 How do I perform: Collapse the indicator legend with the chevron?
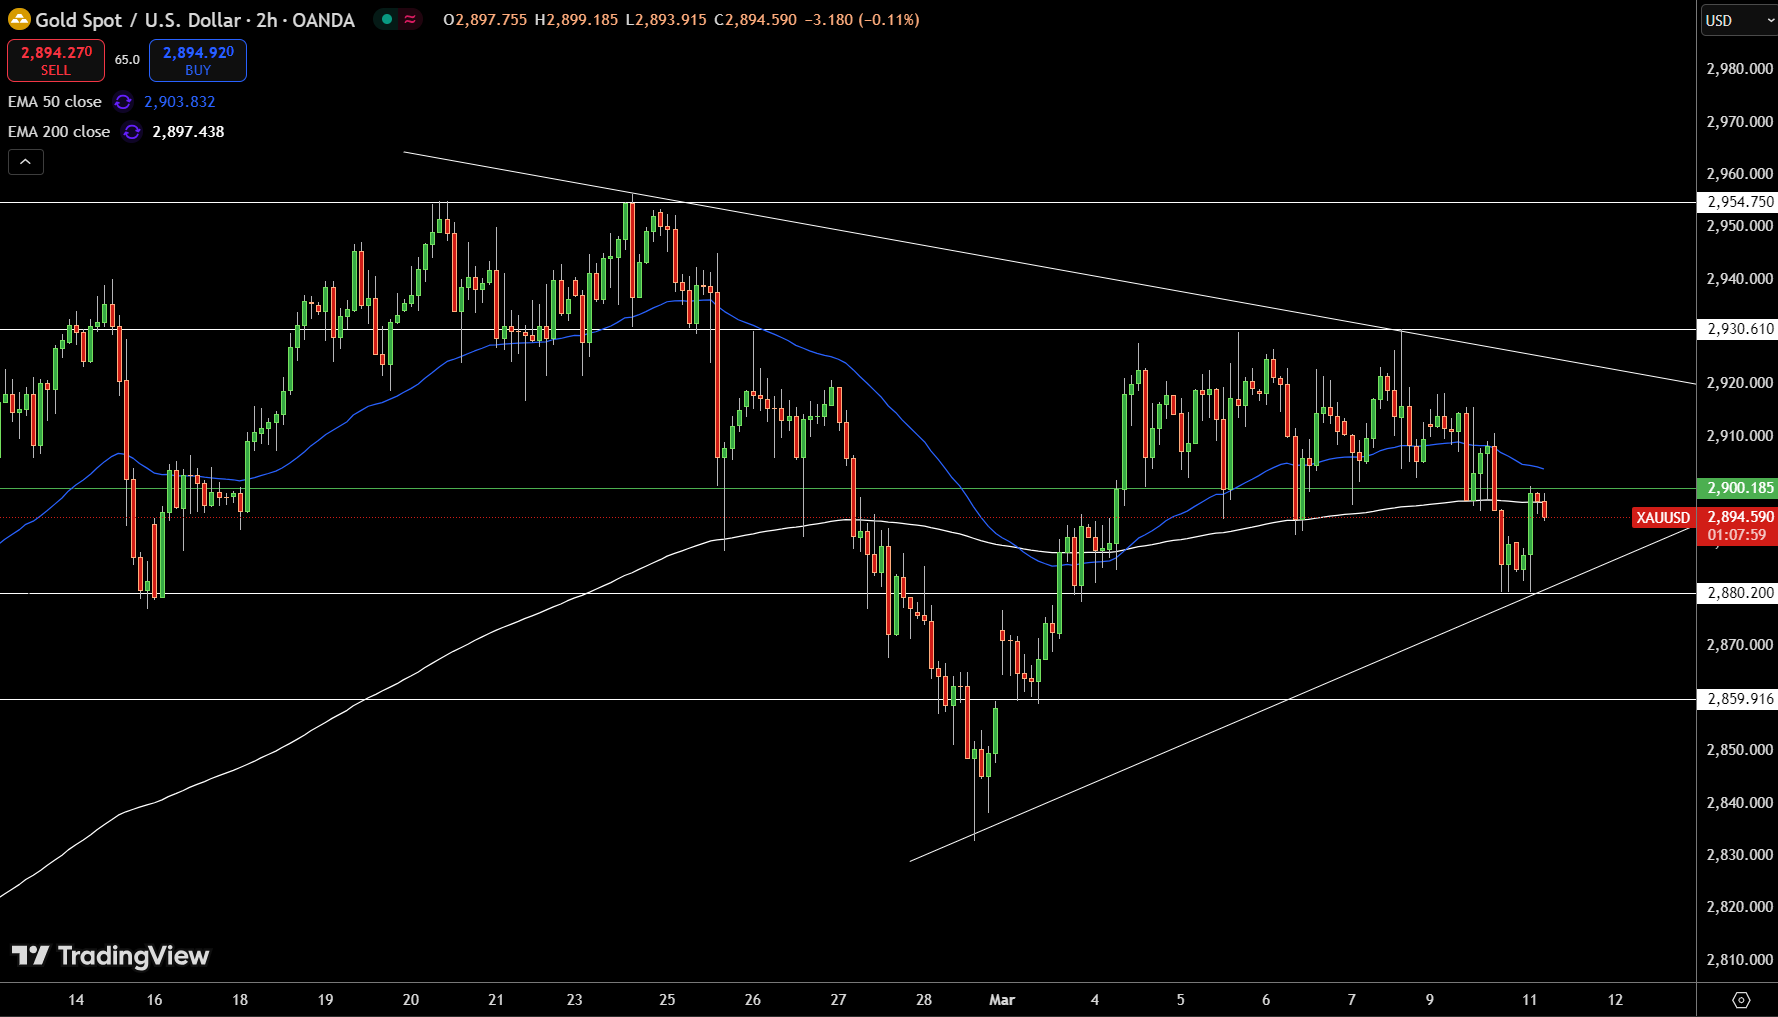click(26, 162)
